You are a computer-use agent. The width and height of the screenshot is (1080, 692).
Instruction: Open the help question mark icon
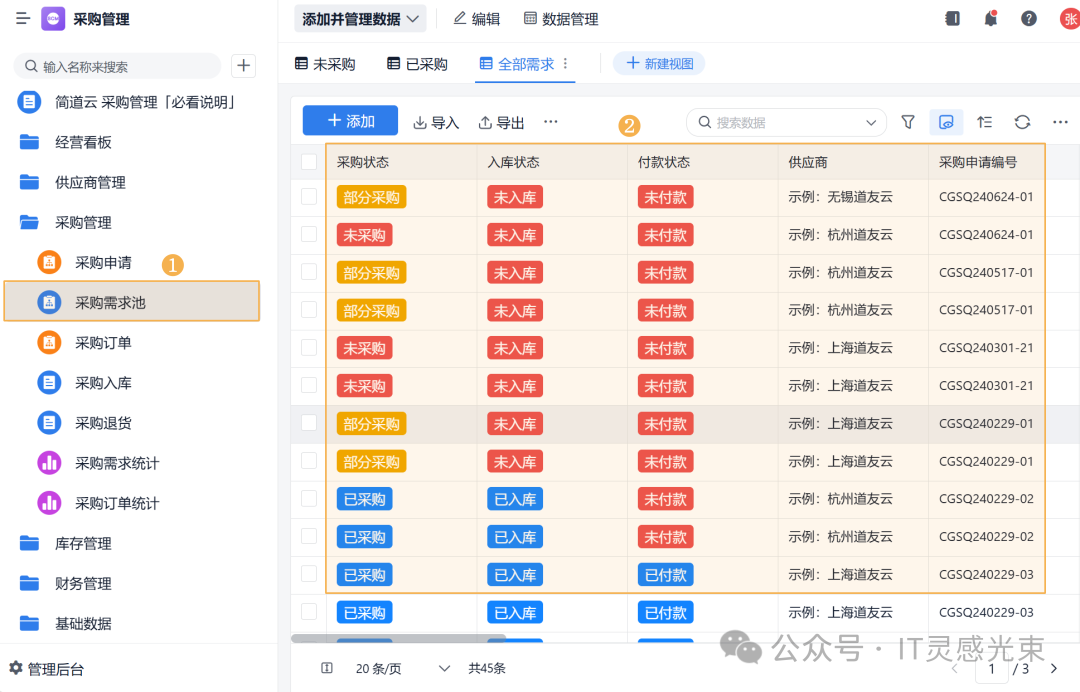1028,19
